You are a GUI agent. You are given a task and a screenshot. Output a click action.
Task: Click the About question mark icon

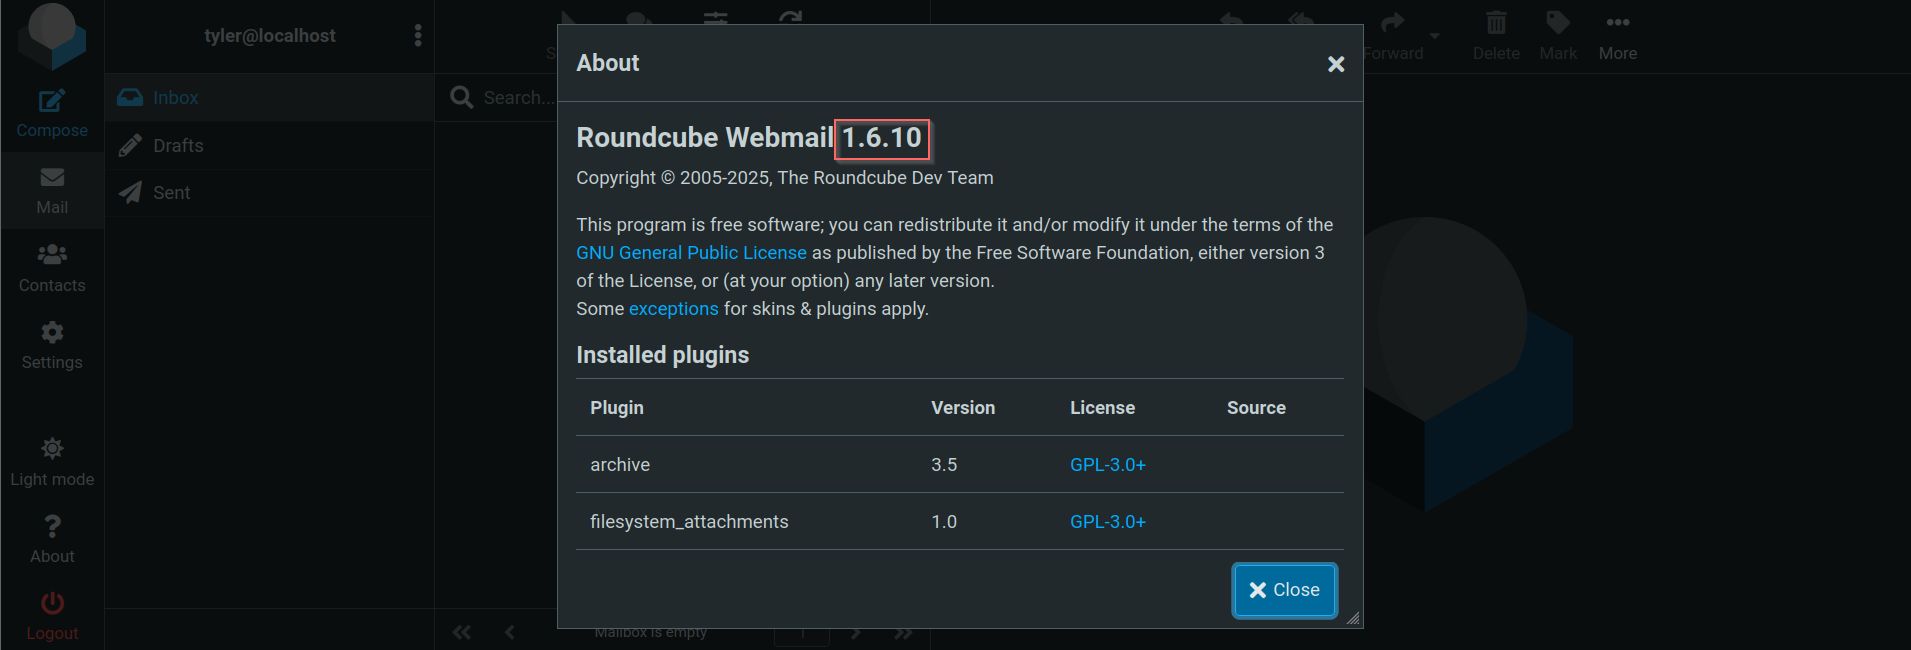click(x=52, y=527)
